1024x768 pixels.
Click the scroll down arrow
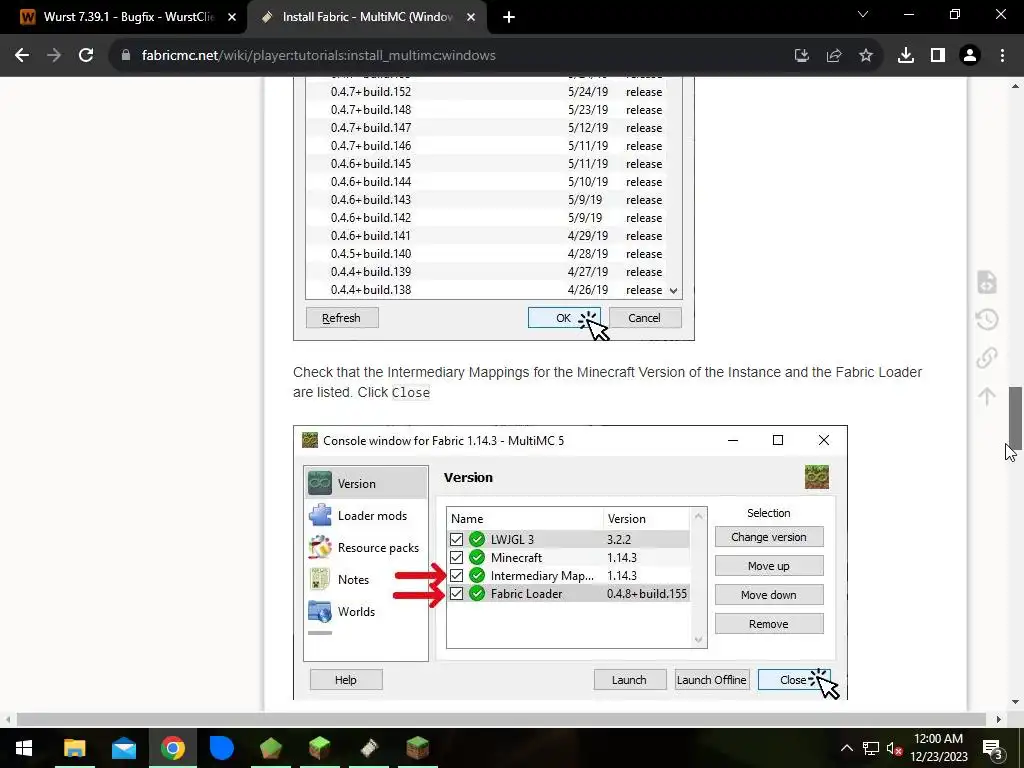pos(1015,702)
